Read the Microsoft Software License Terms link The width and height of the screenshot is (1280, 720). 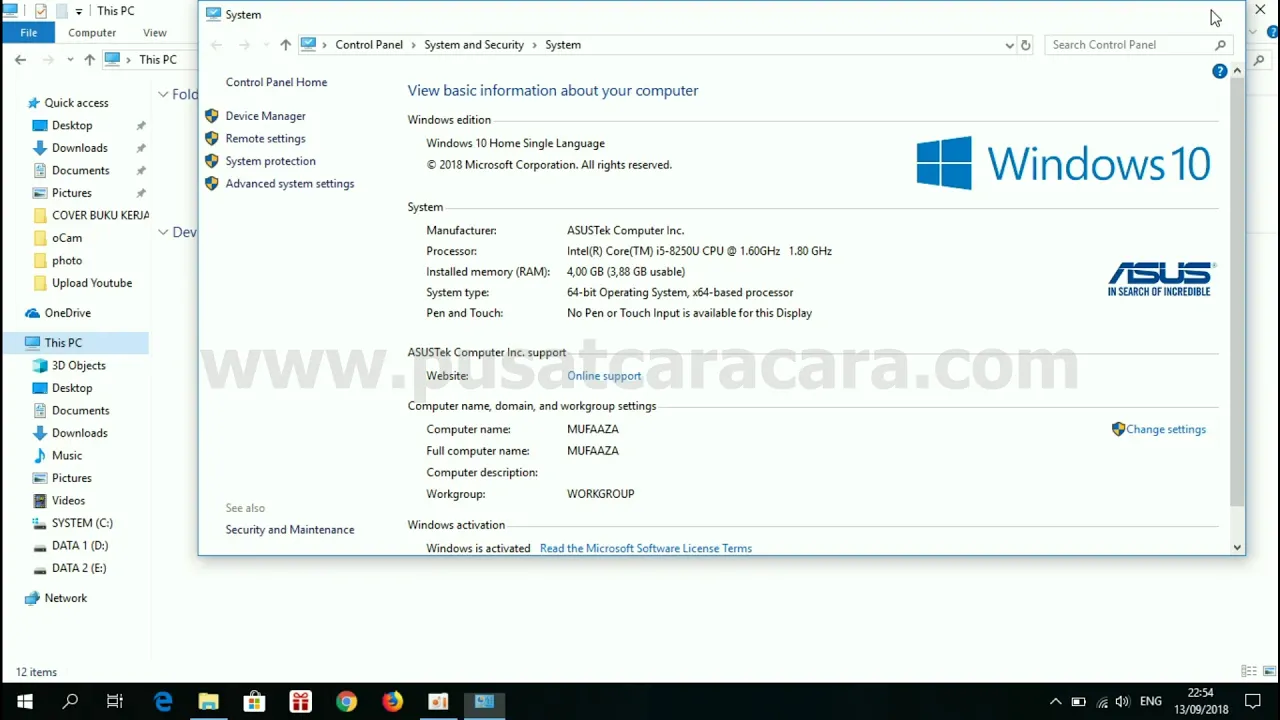(x=646, y=548)
